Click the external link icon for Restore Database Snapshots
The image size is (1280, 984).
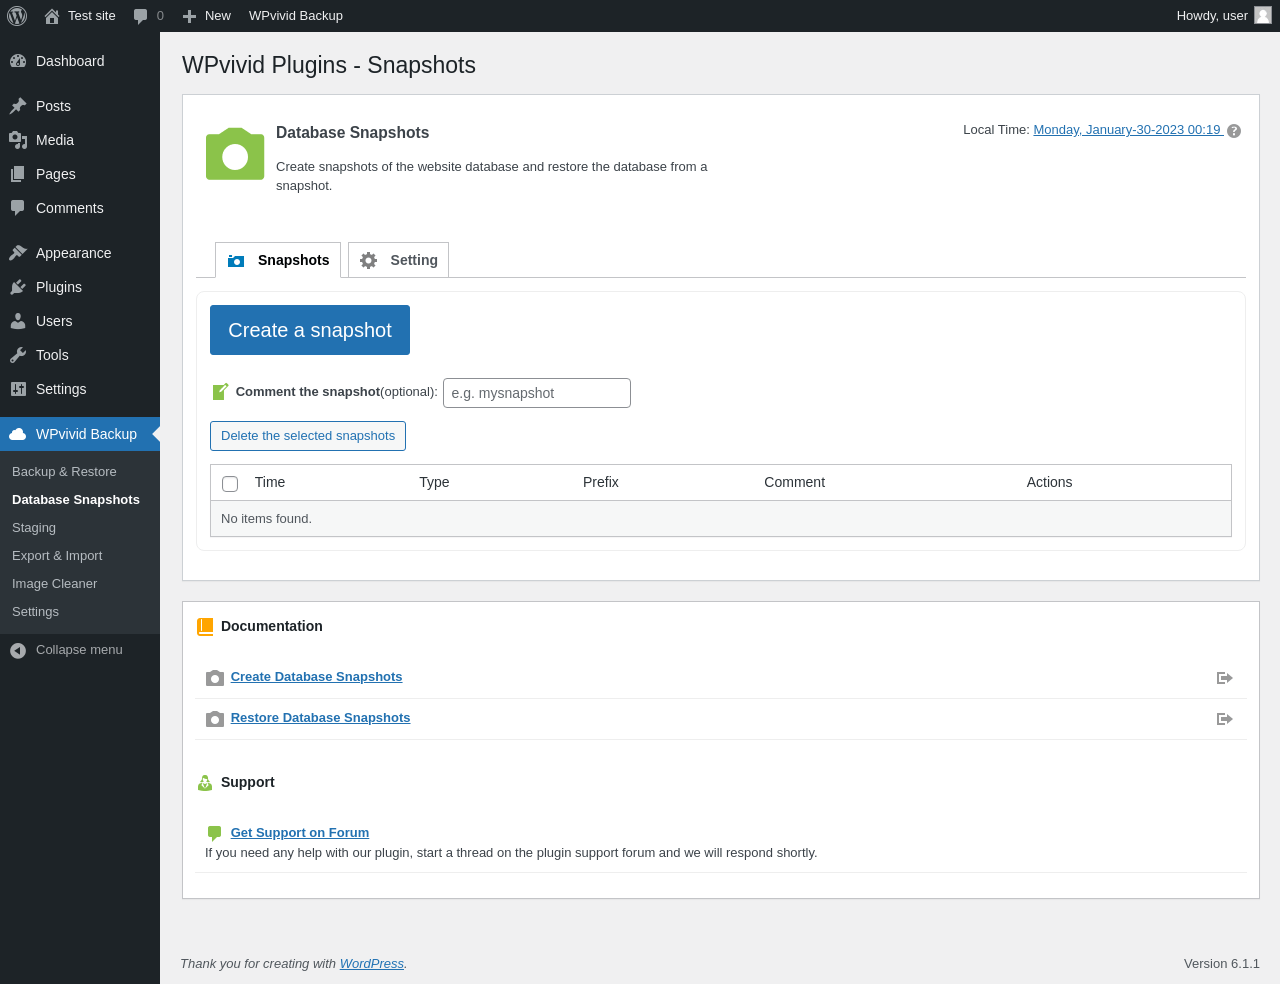click(x=1225, y=719)
